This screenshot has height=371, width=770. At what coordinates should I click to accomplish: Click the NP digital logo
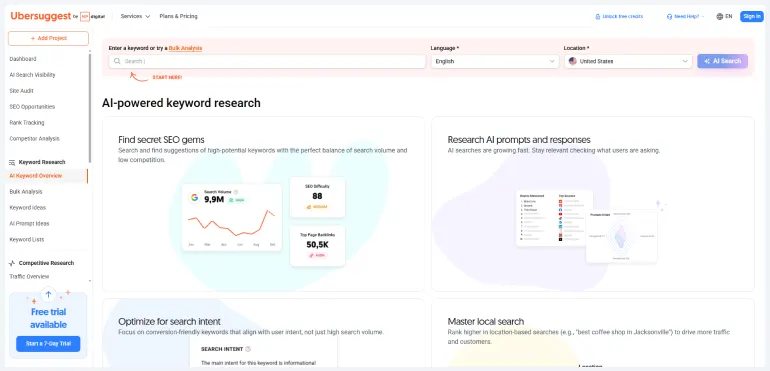pos(92,16)
